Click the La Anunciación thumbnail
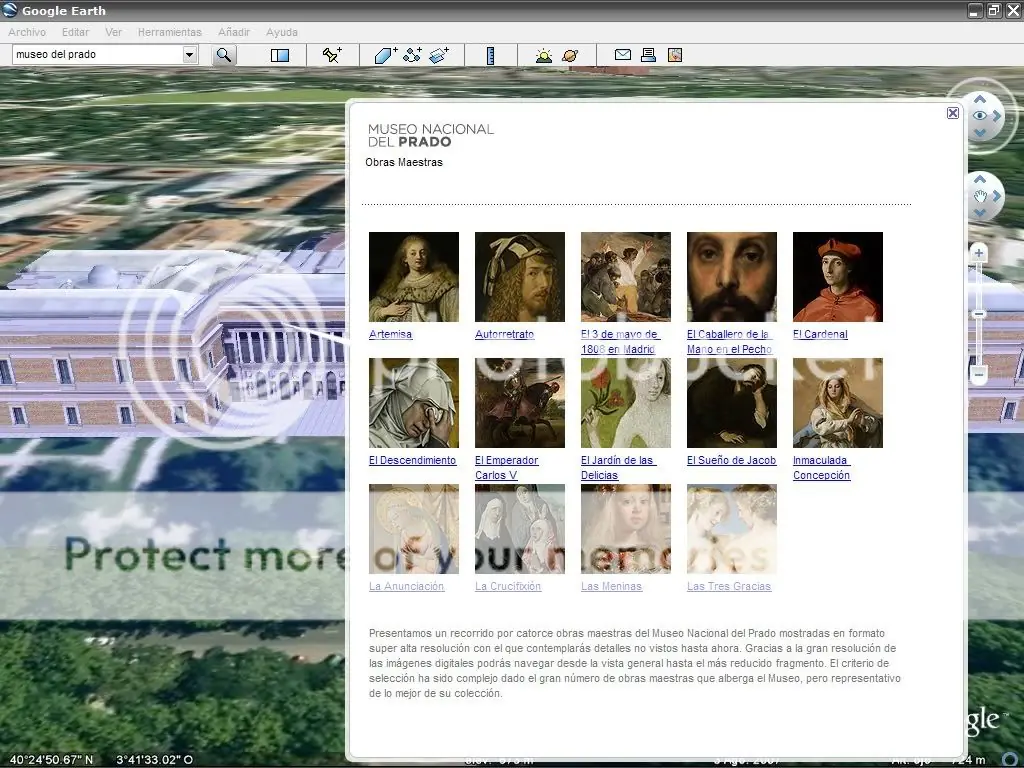The image size is (1024, 768). tap(414, 529)
